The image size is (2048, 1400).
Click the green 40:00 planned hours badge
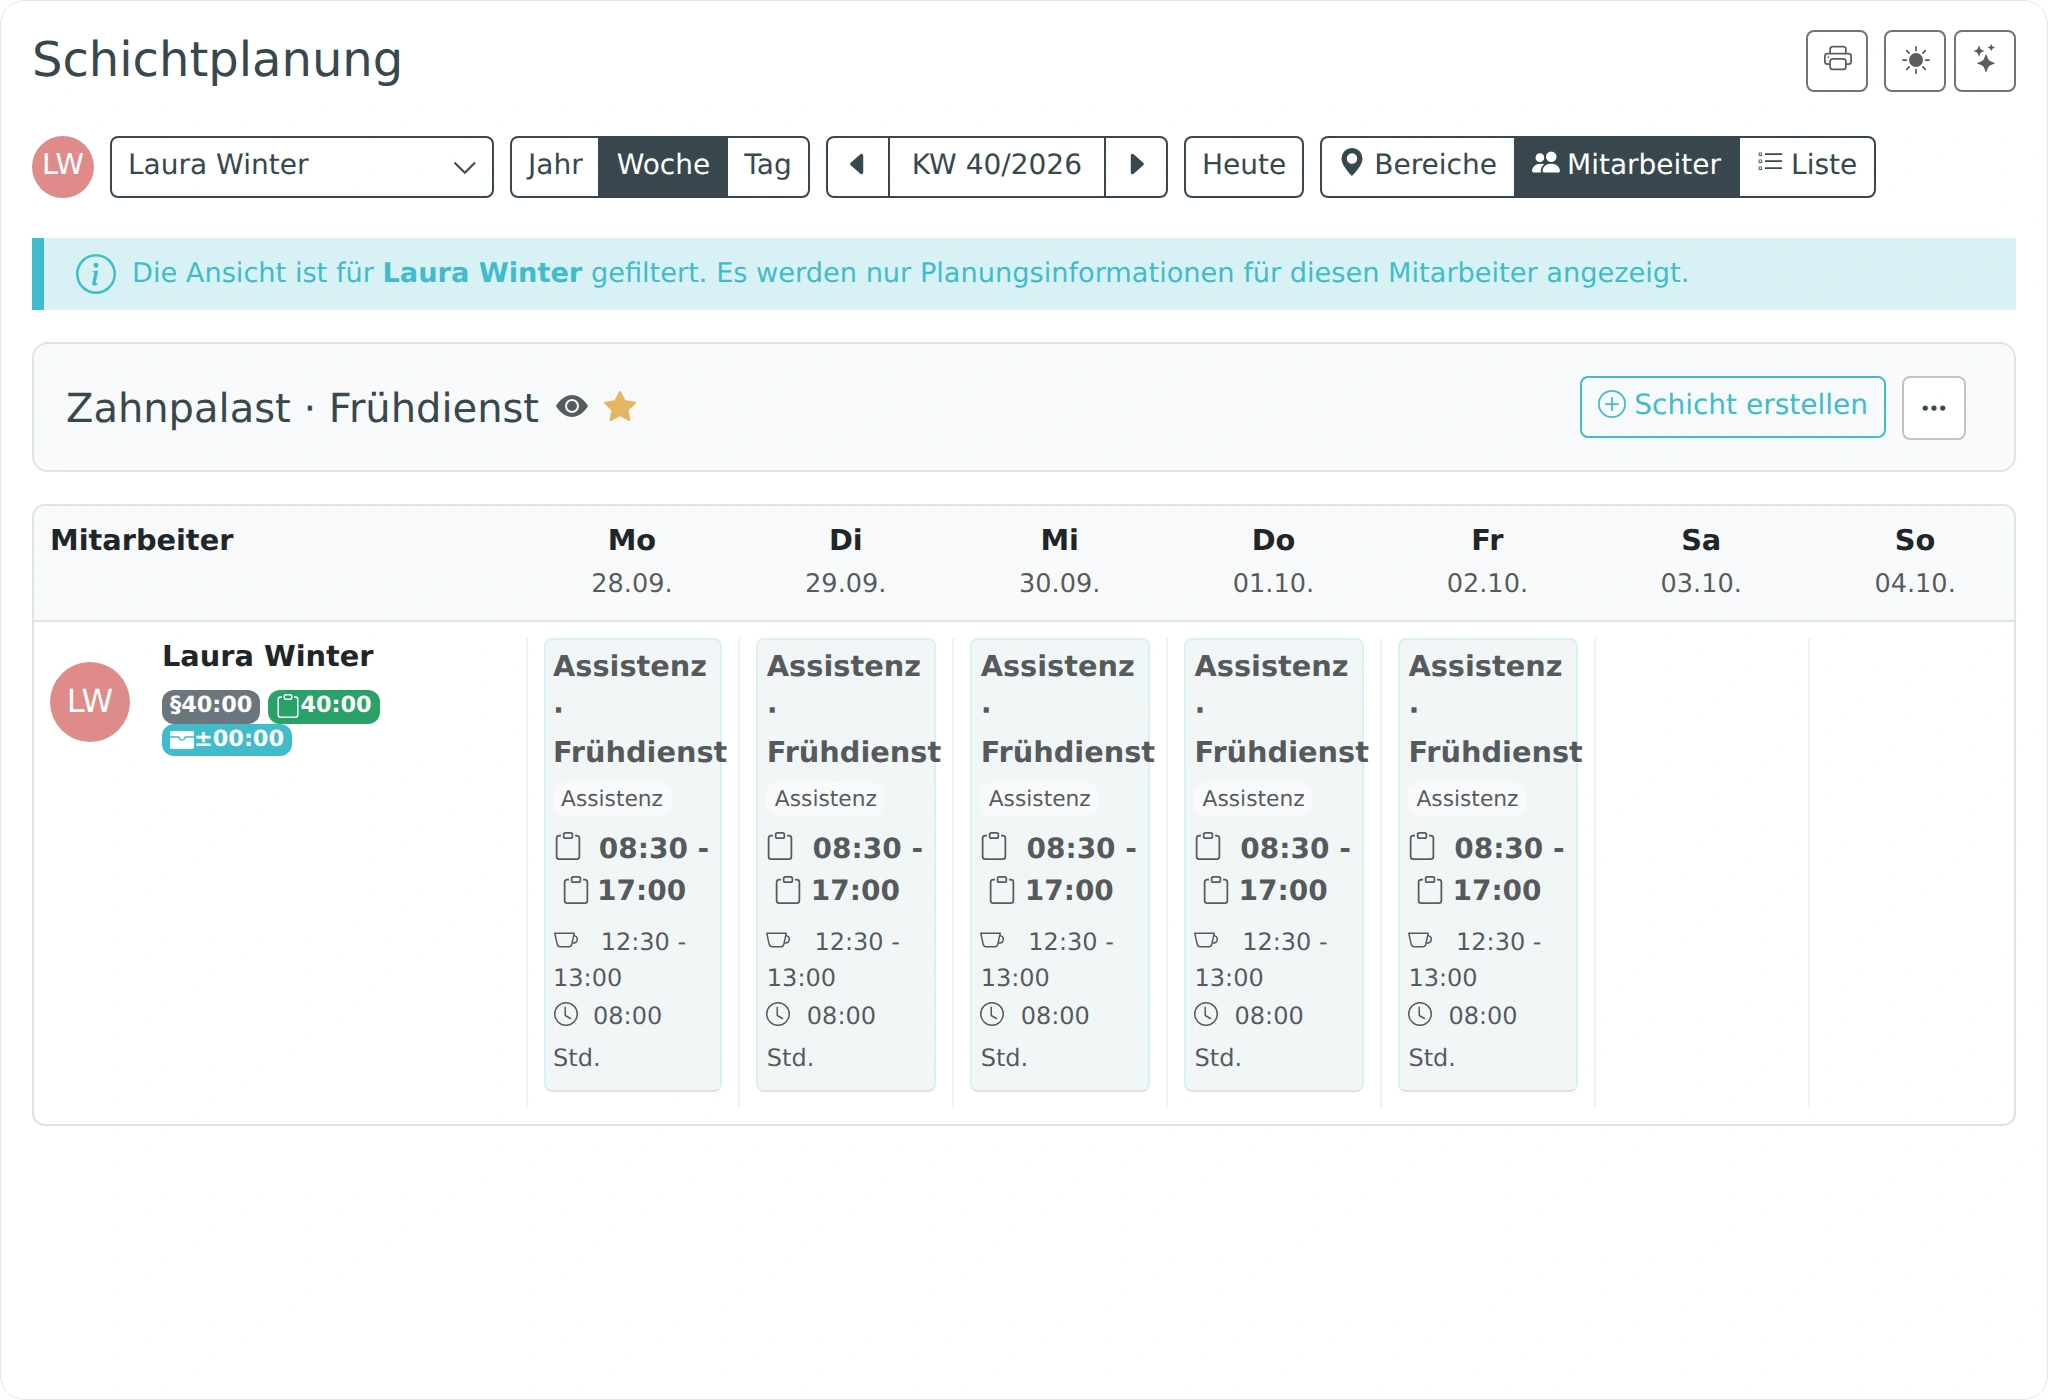point(324,705)
